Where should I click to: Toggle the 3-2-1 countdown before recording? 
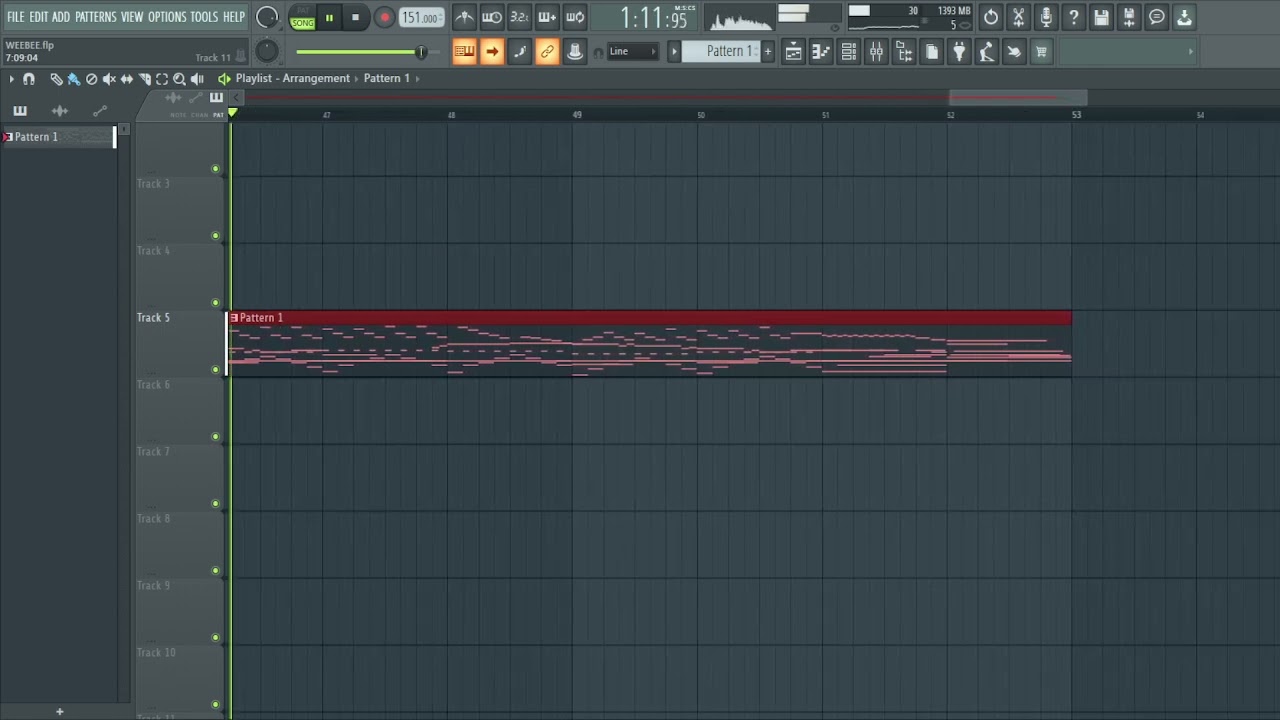(519, 17)
